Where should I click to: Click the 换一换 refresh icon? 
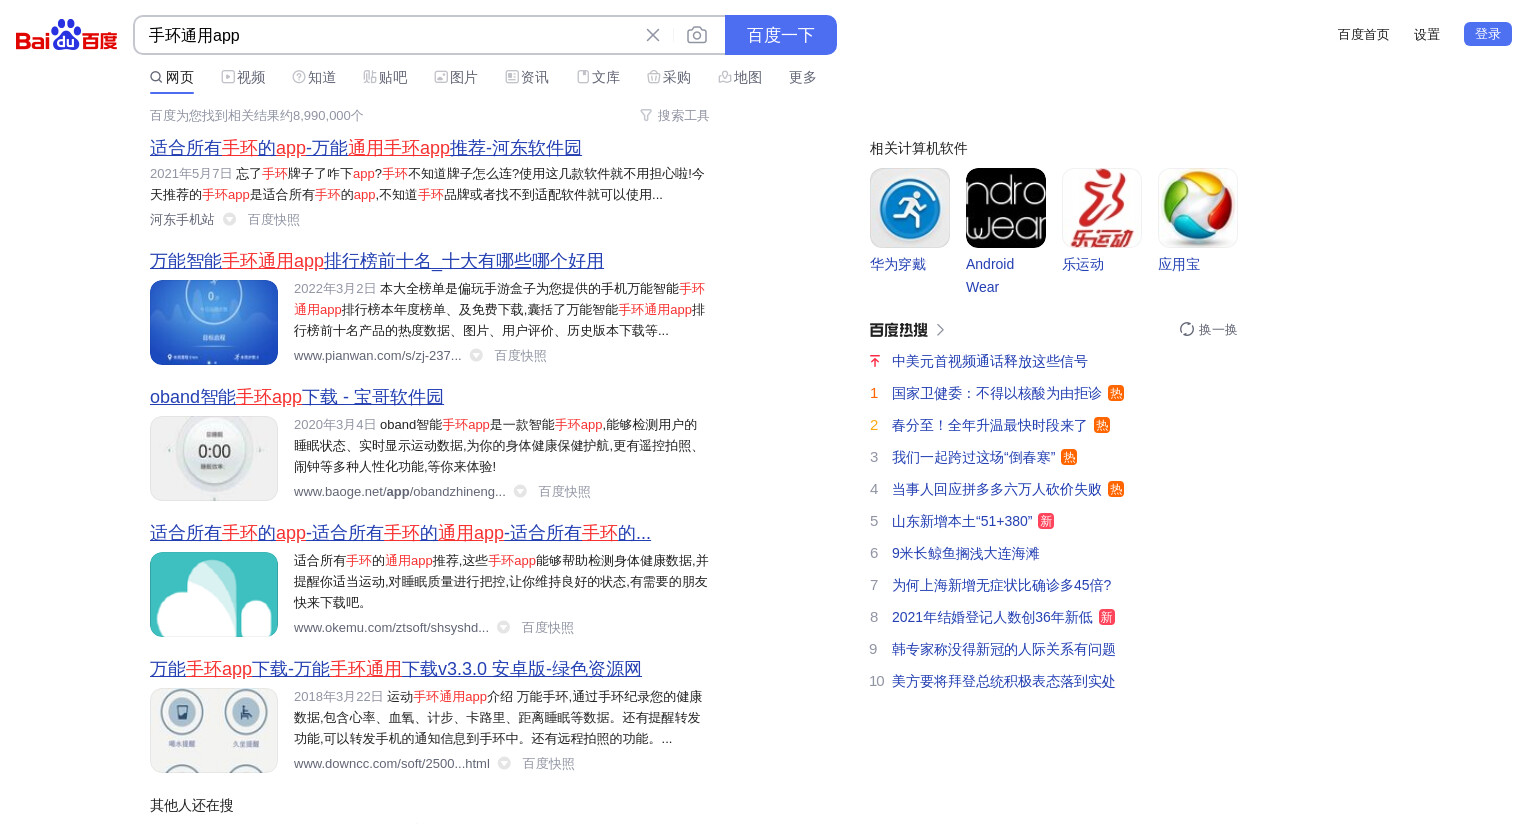(1187, 329)
